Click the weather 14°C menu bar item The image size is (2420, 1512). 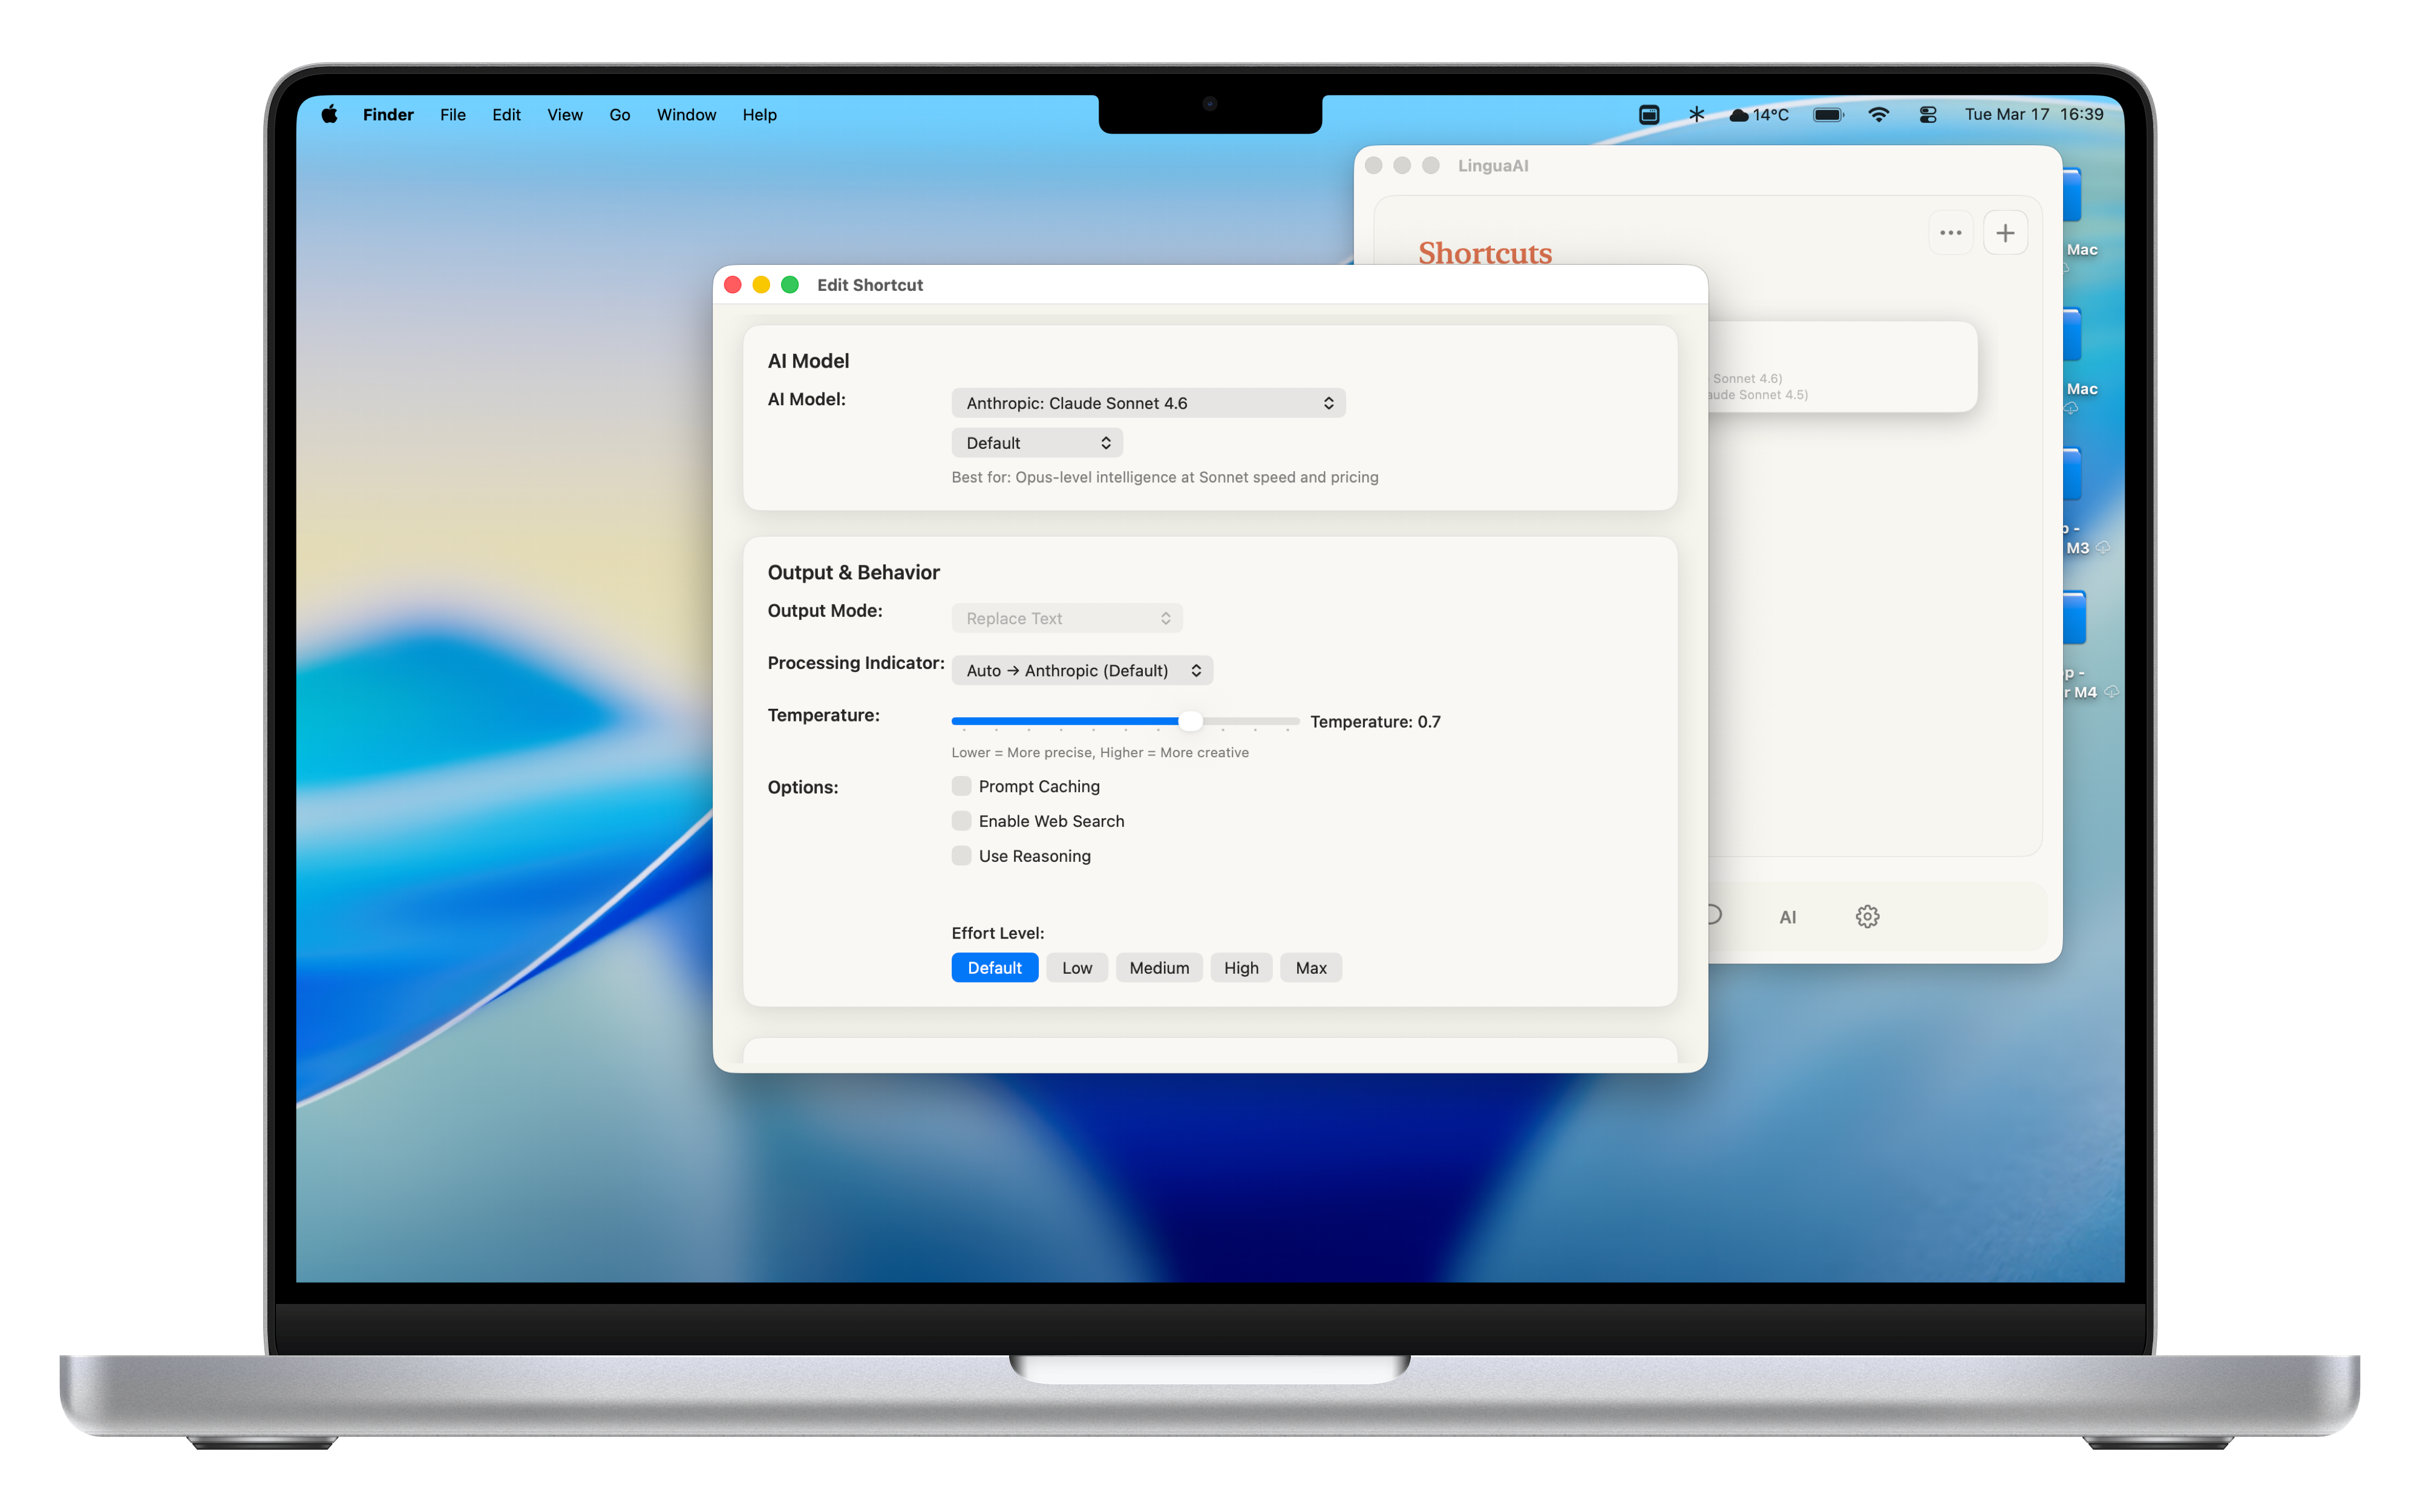click(x=1759, y=115)
